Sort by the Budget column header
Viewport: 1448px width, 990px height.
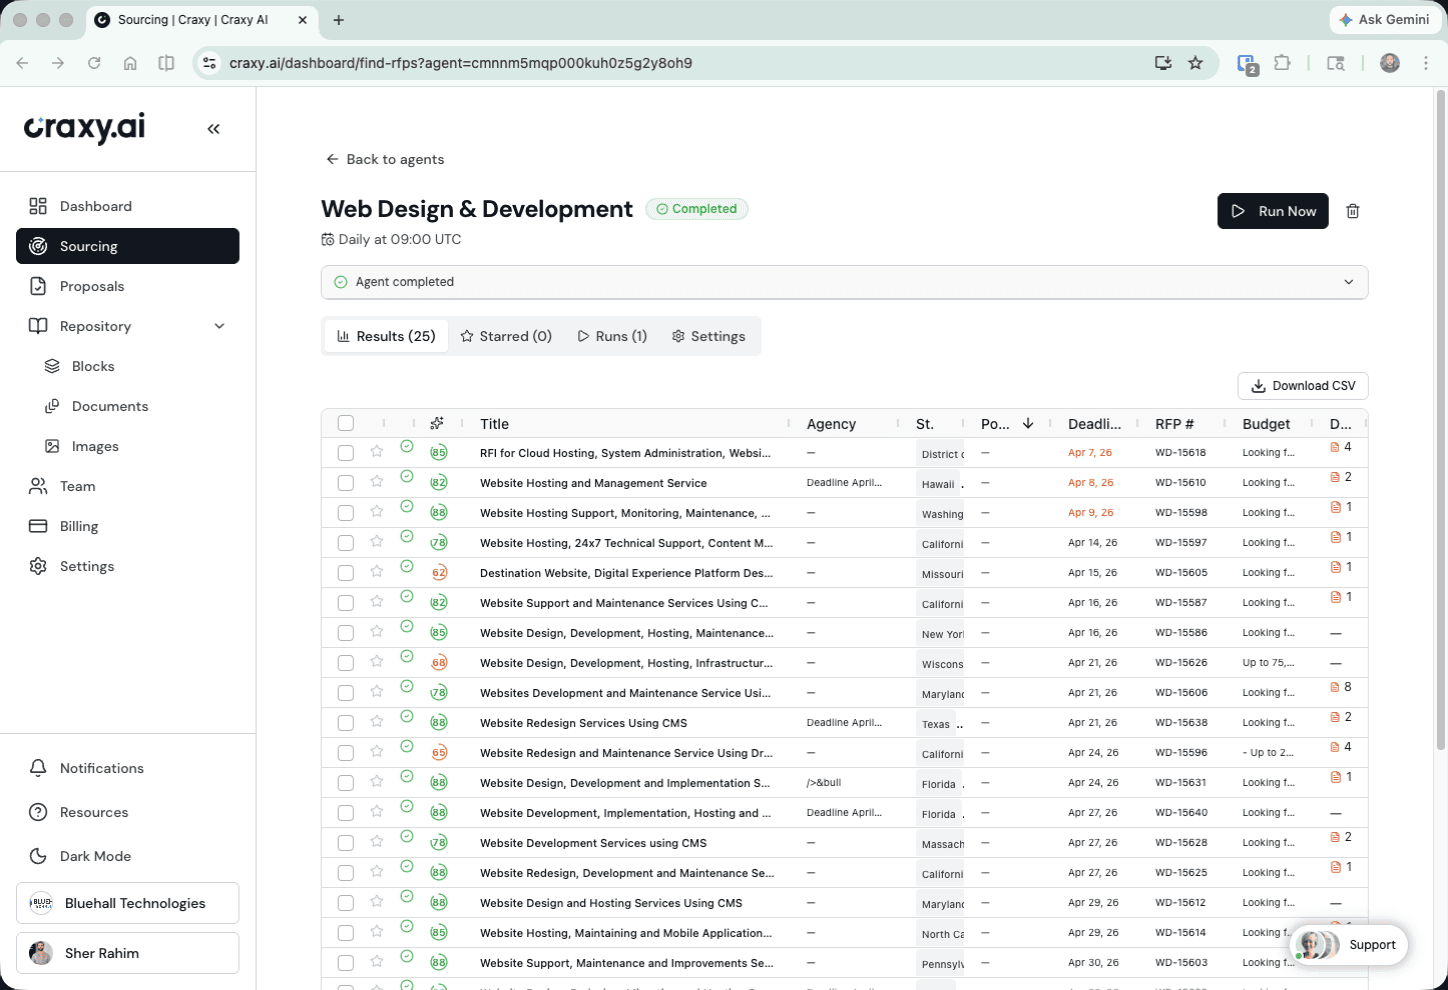point(1266,424)
